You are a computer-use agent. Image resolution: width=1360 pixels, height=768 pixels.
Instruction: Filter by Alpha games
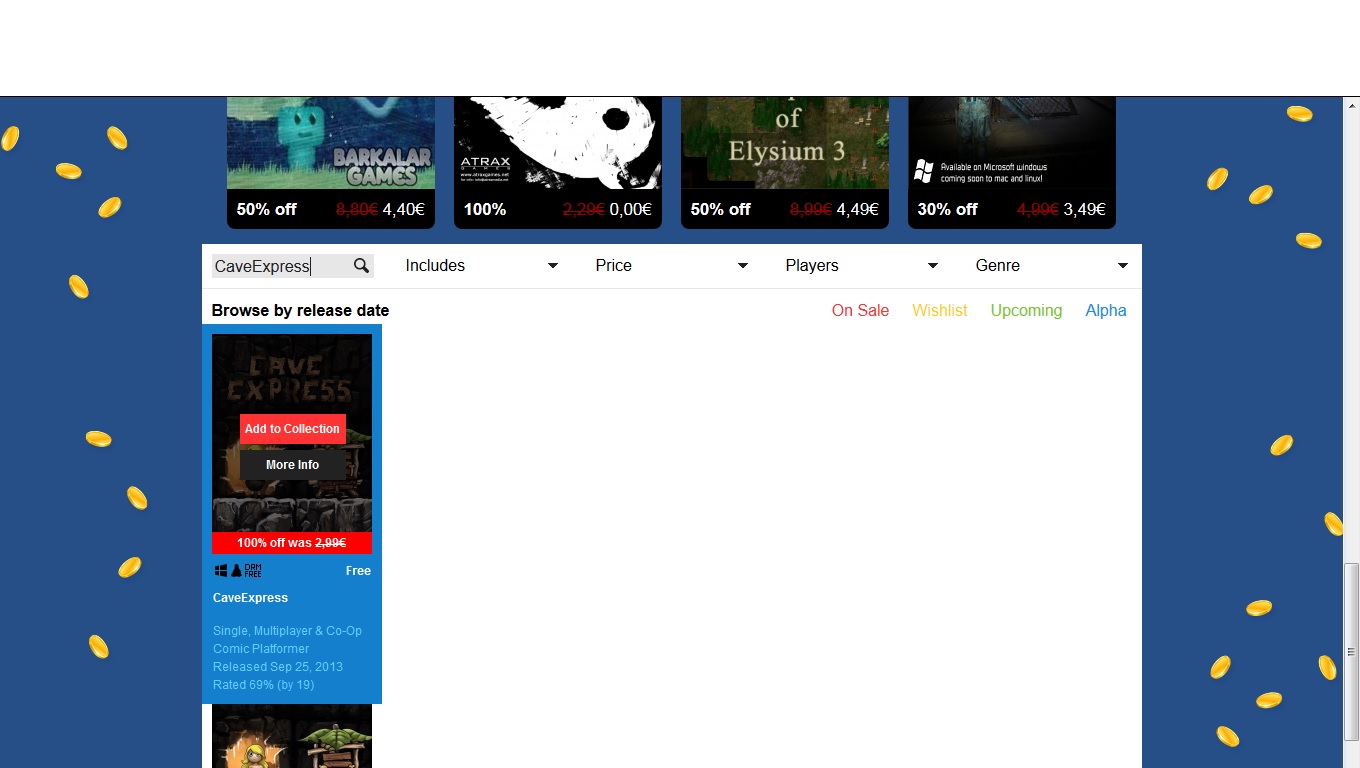click(x=1106, y=310)
